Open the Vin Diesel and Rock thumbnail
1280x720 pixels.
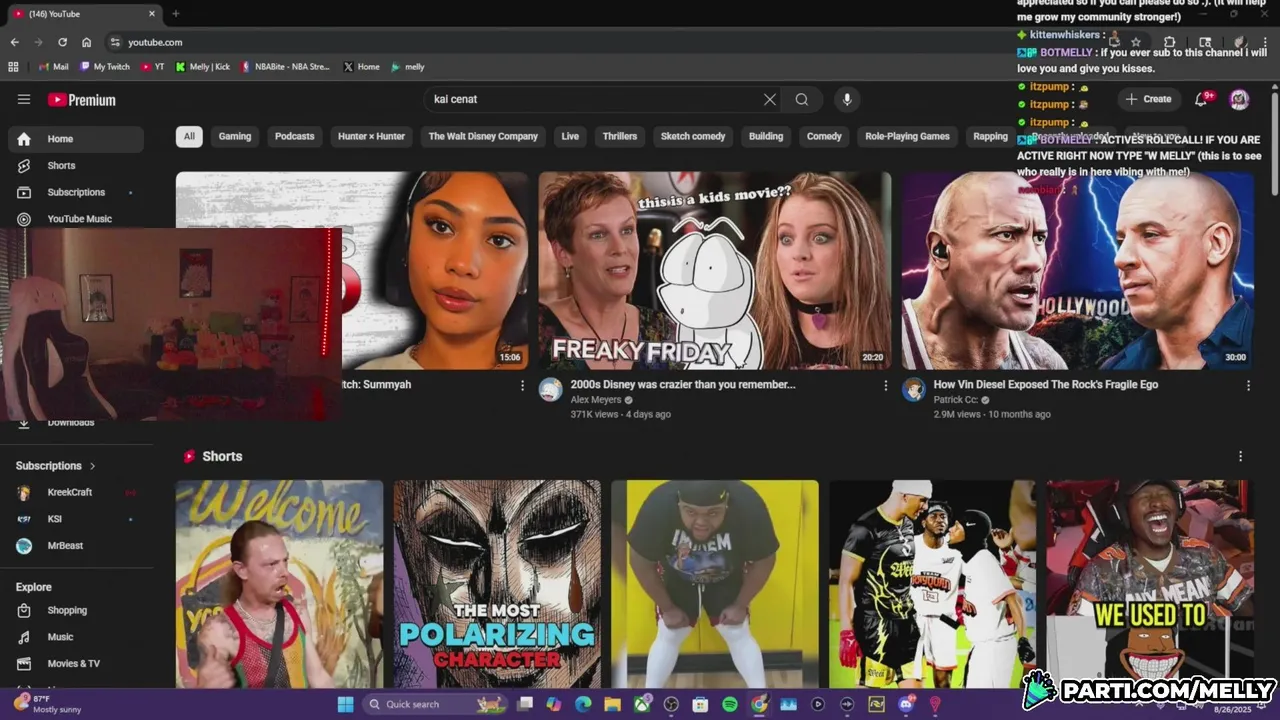(x=1078, y=271)
